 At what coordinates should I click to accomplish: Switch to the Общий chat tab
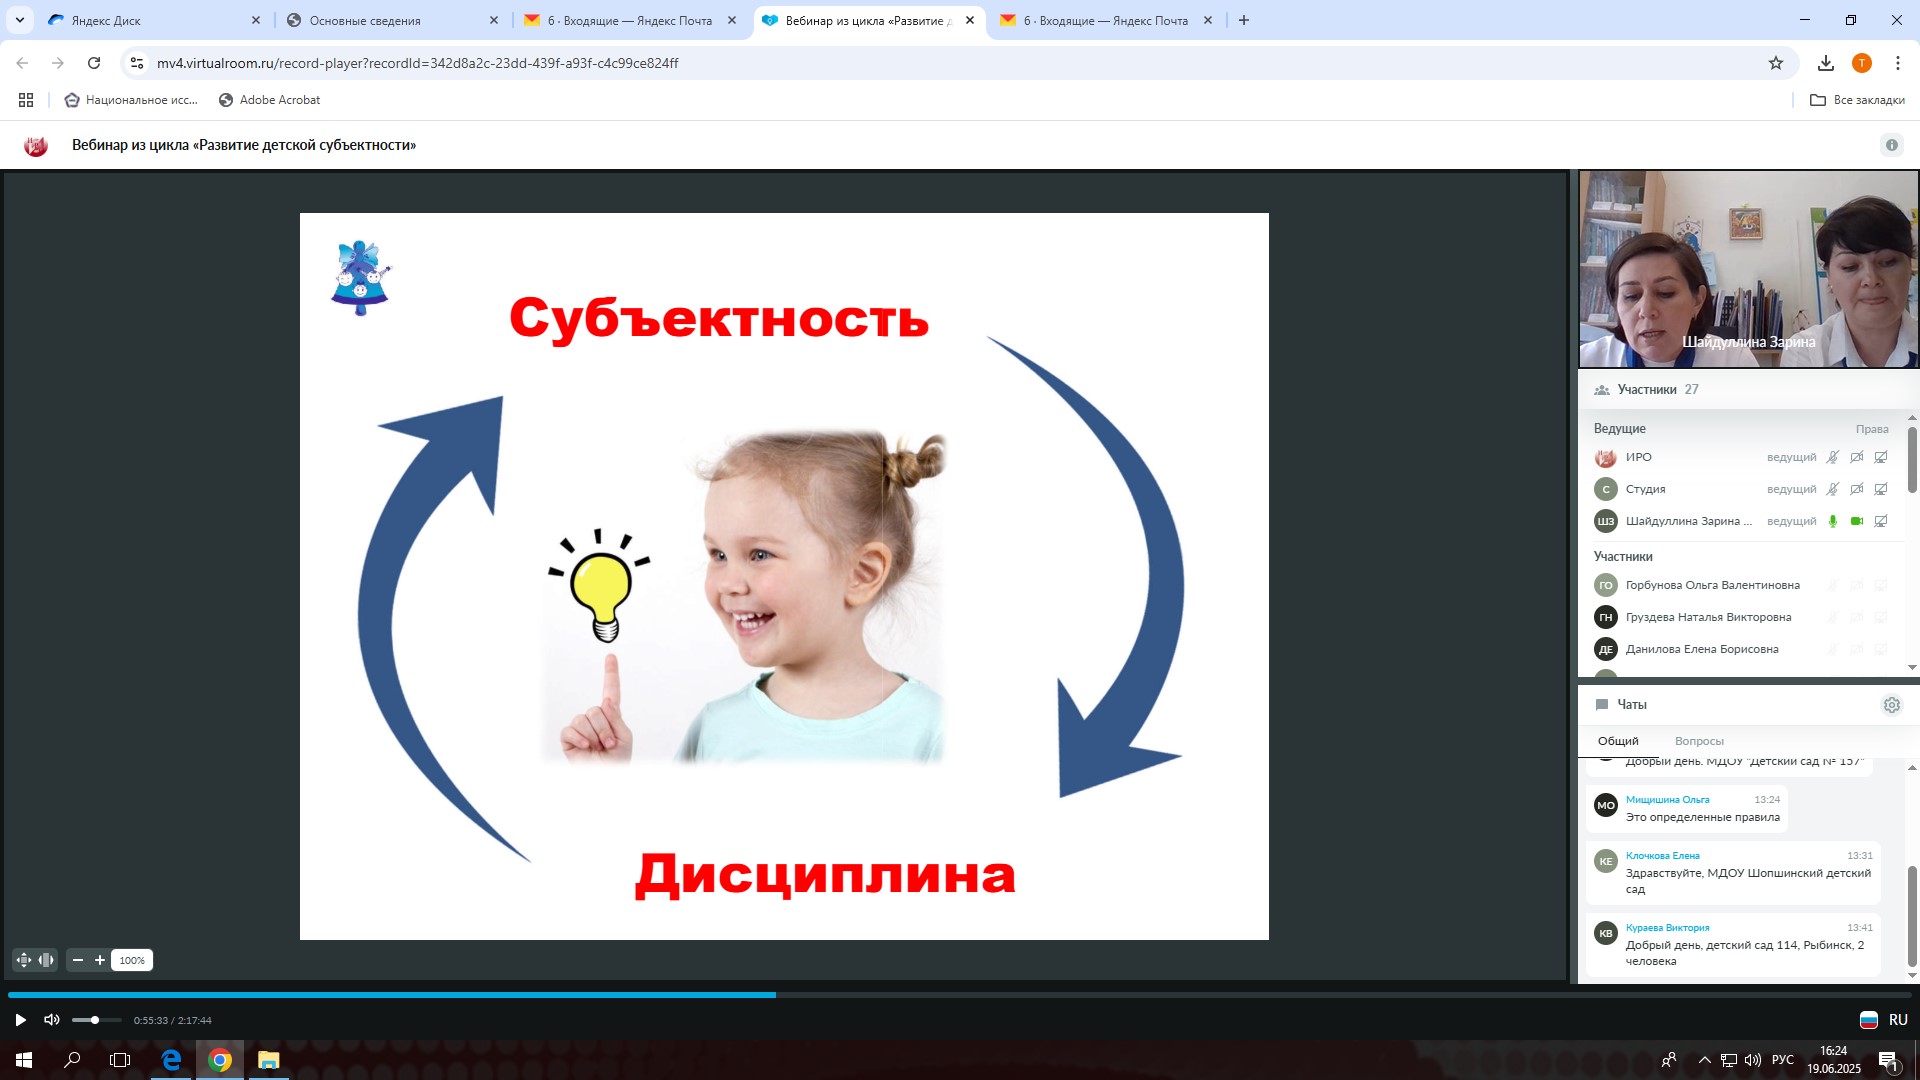tap(1617, 741)
